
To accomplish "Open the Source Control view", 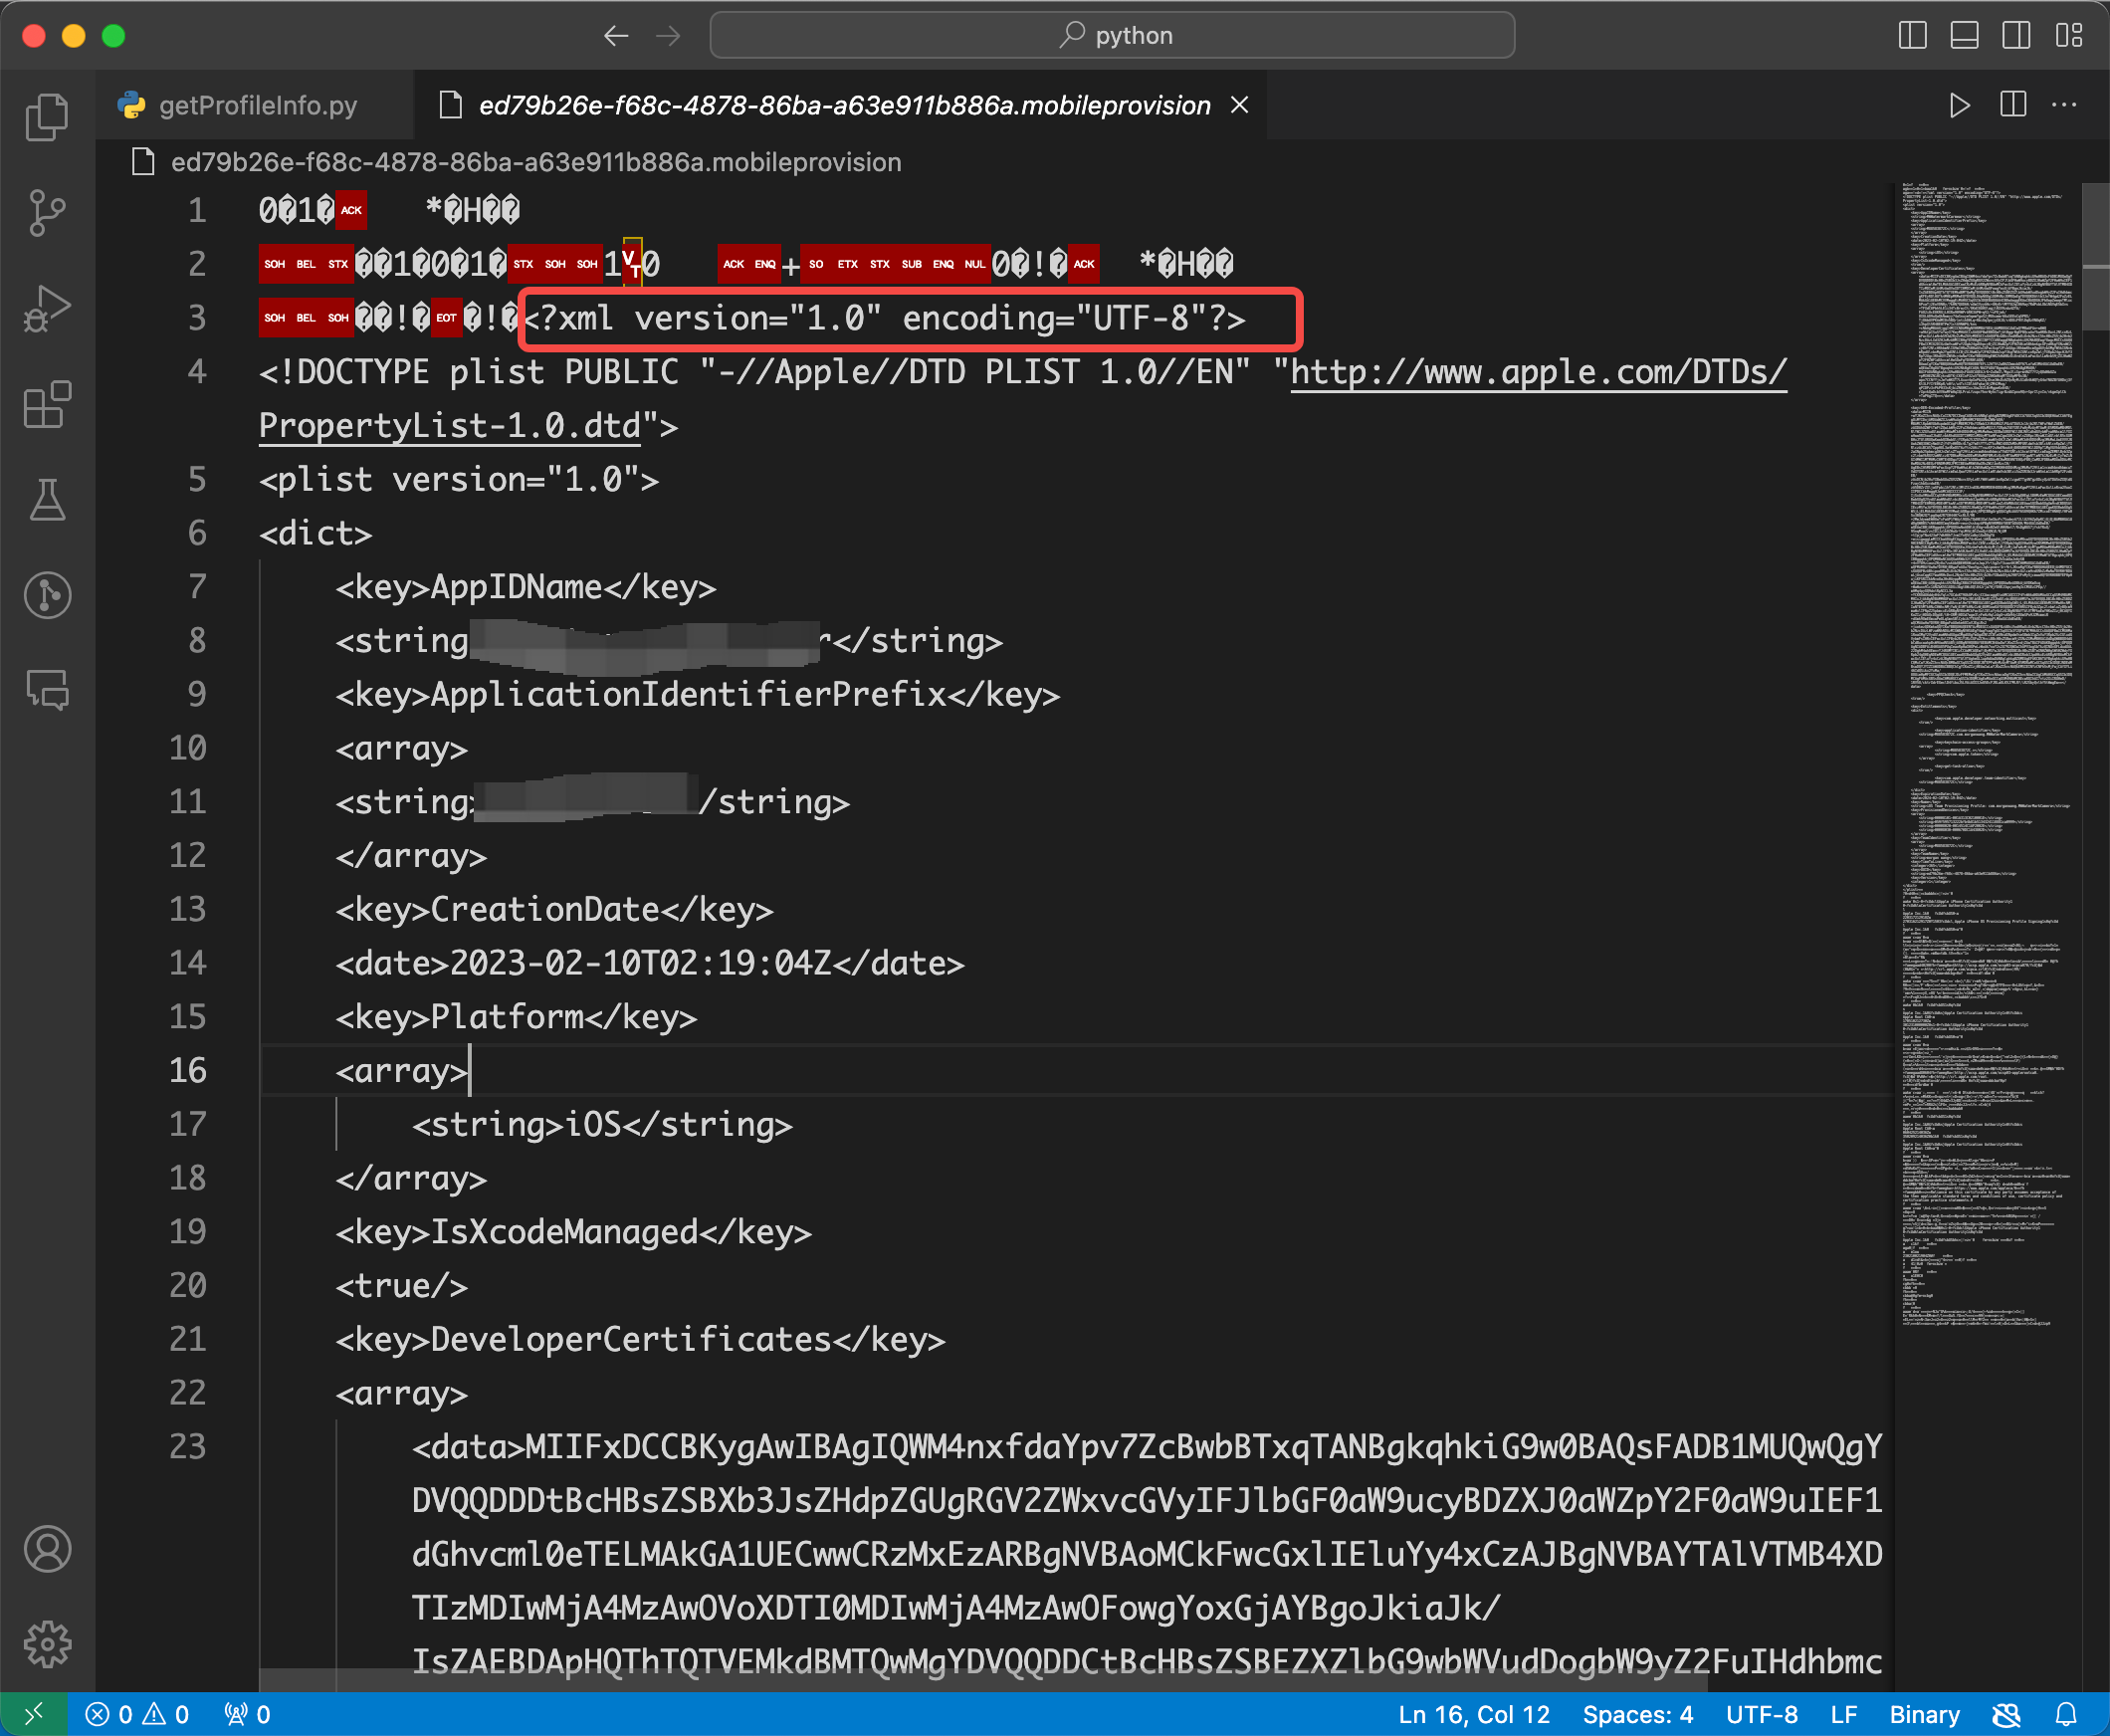I will 47,212.
